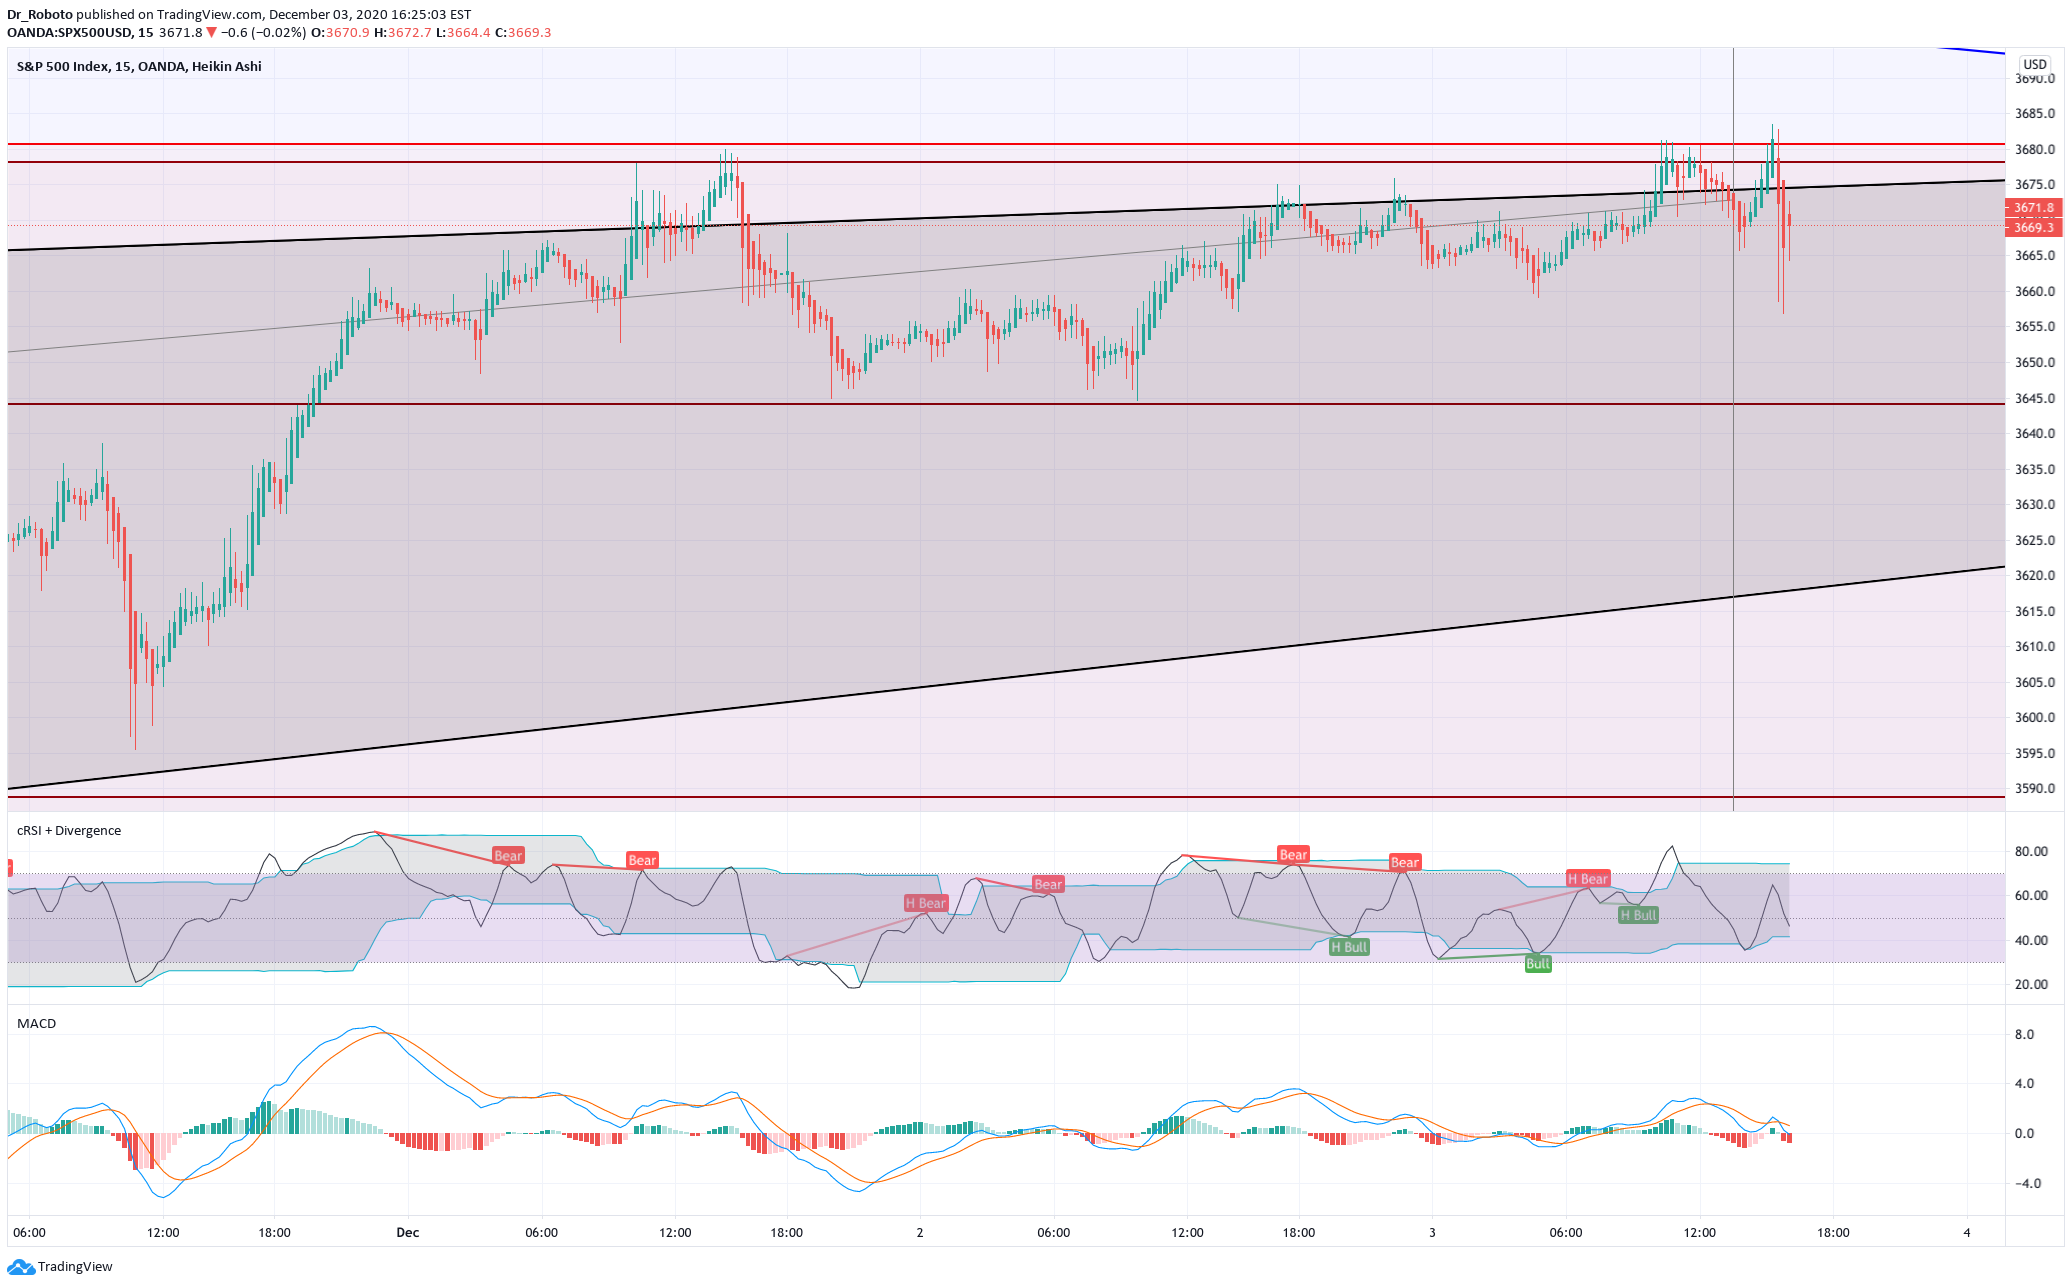The image size is (2072, 1287).
Task: Click the TradingView text beside the logo
Action: pos(75,1267)
